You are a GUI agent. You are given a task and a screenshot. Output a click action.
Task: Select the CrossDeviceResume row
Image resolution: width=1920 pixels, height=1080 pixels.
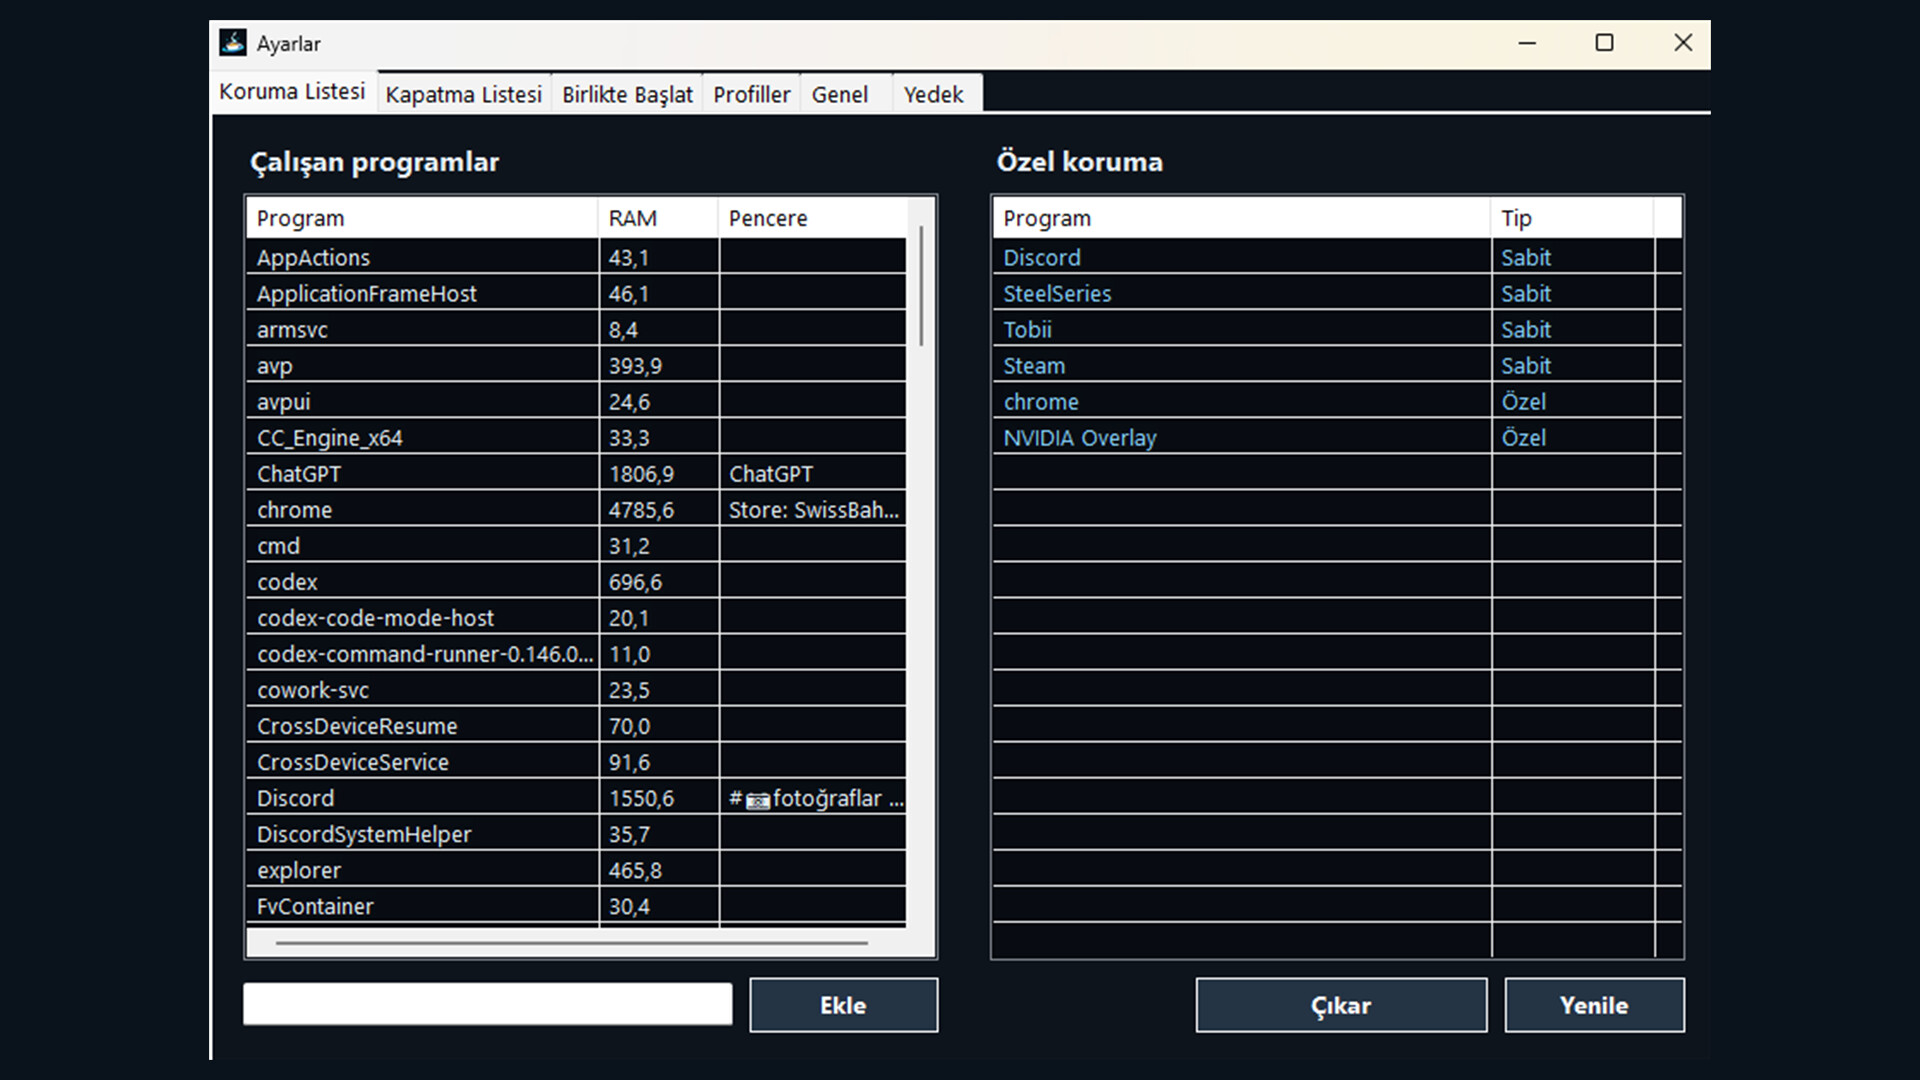tap(576, 725)
